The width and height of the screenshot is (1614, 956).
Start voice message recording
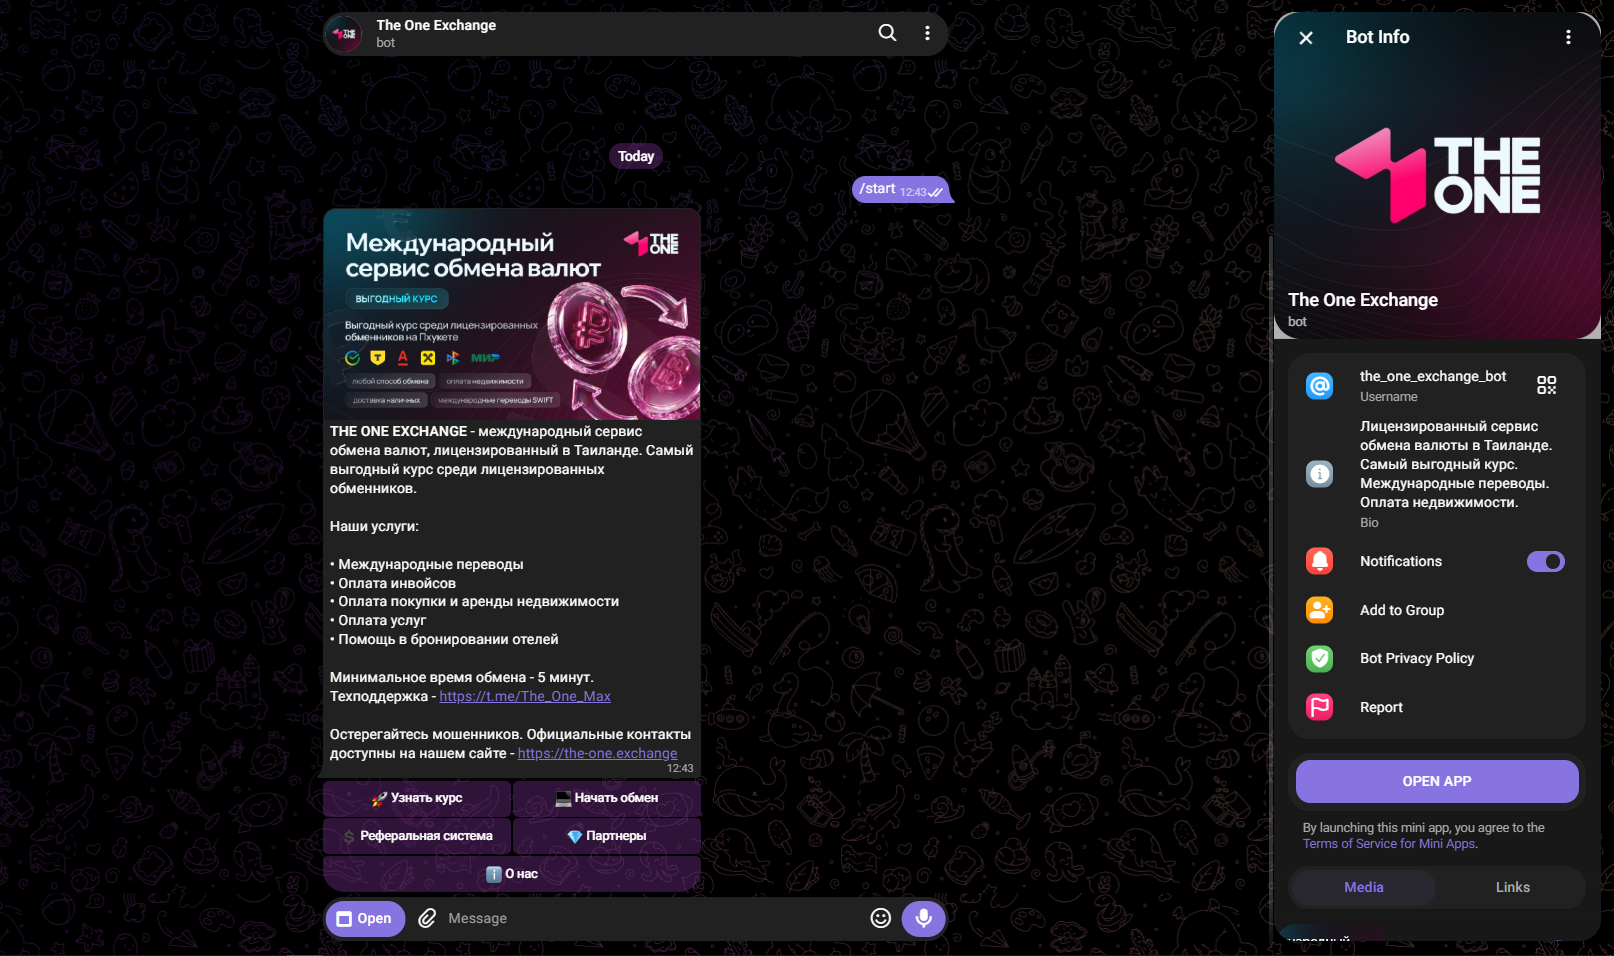click(x=924, y=918)
